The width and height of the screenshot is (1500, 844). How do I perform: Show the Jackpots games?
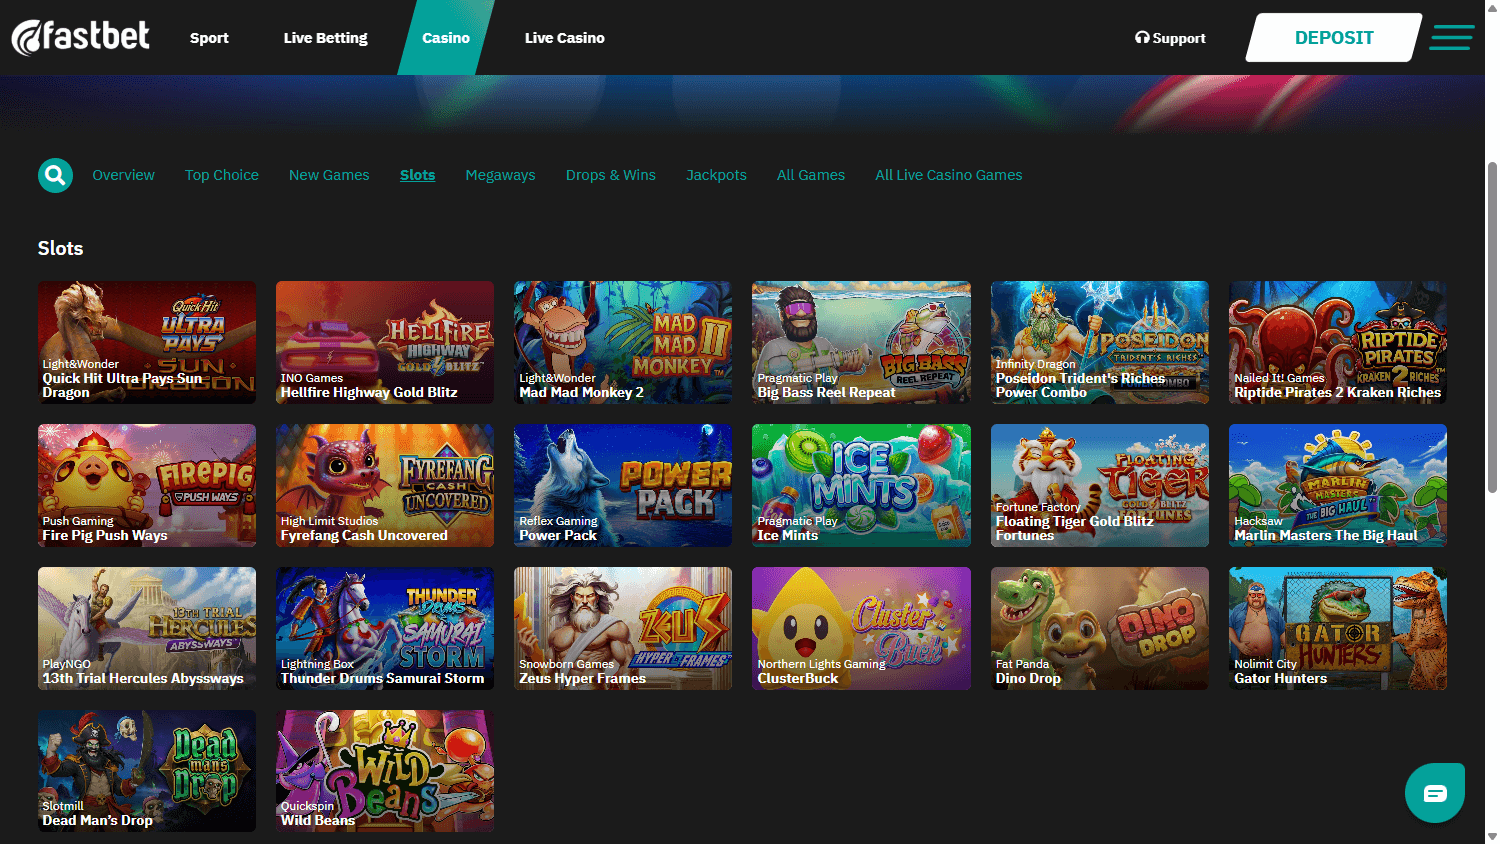tap(716, 175)
